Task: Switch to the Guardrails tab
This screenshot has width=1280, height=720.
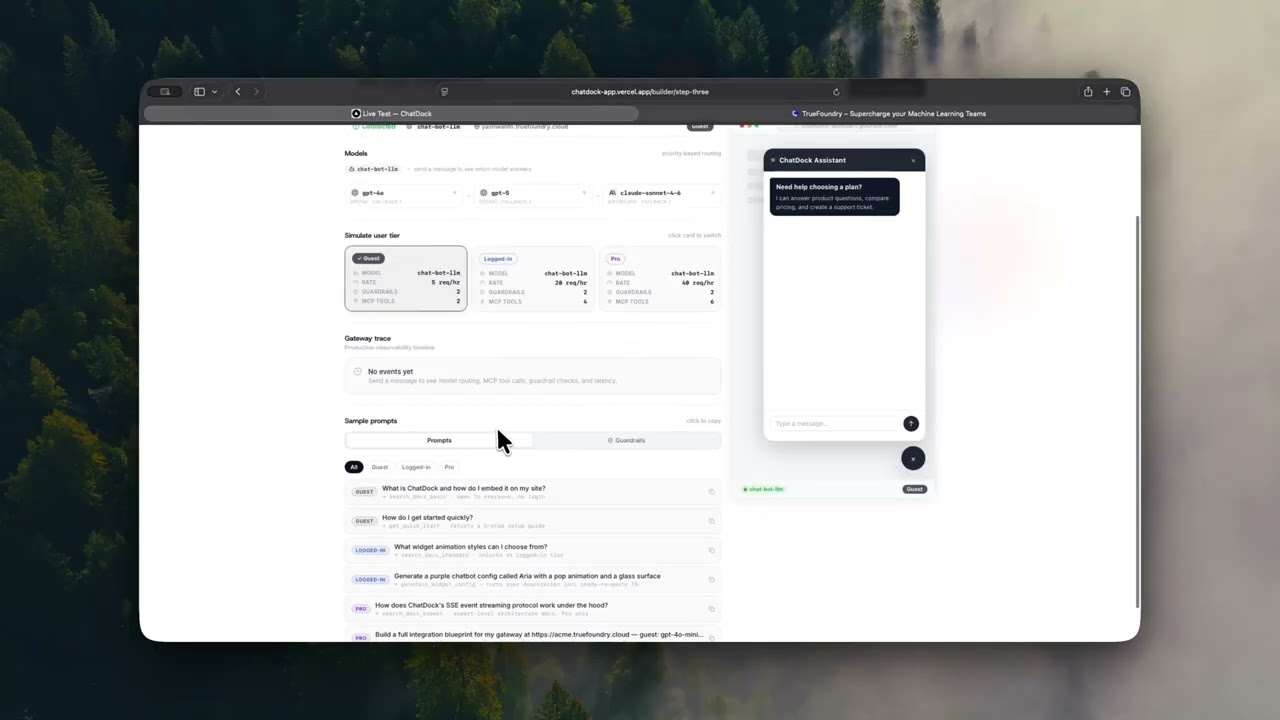Action: (x=627, y=440)
